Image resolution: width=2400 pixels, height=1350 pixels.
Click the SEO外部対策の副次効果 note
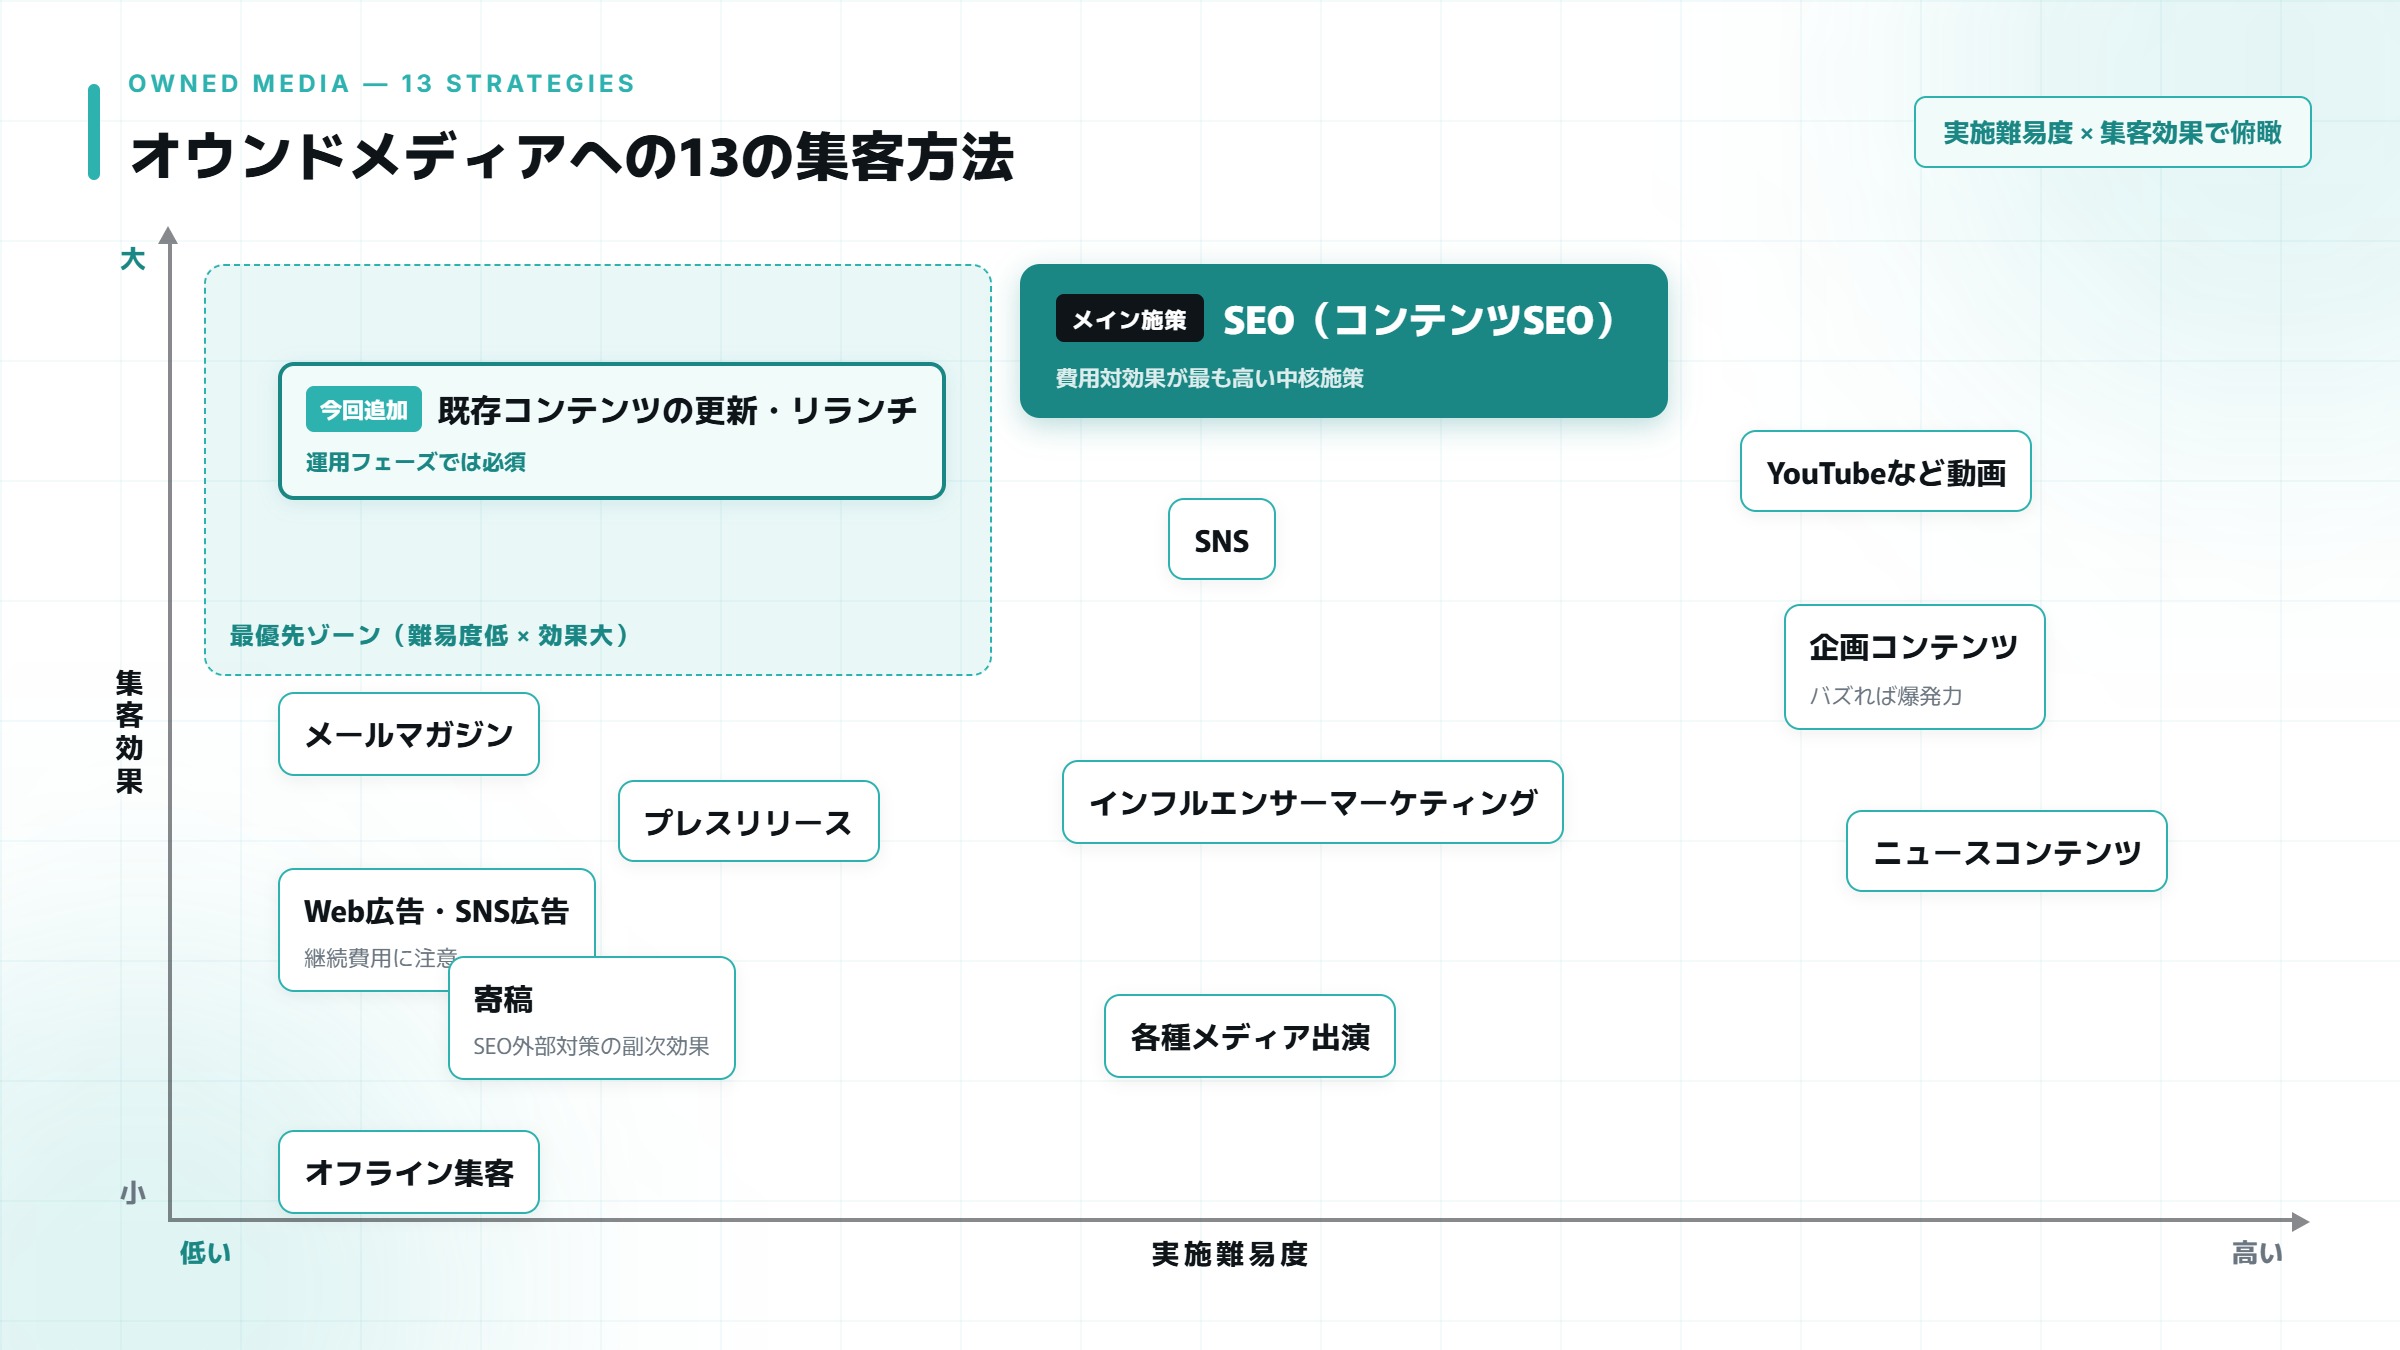[591, 1046]
